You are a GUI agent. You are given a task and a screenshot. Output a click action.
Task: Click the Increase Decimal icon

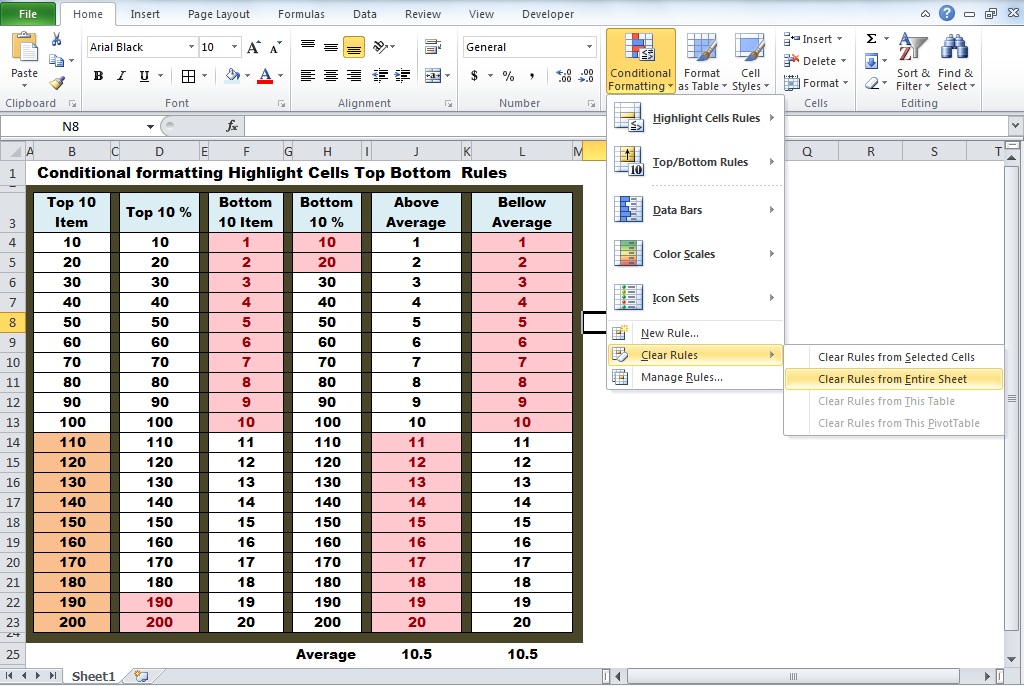click(561, 75)
